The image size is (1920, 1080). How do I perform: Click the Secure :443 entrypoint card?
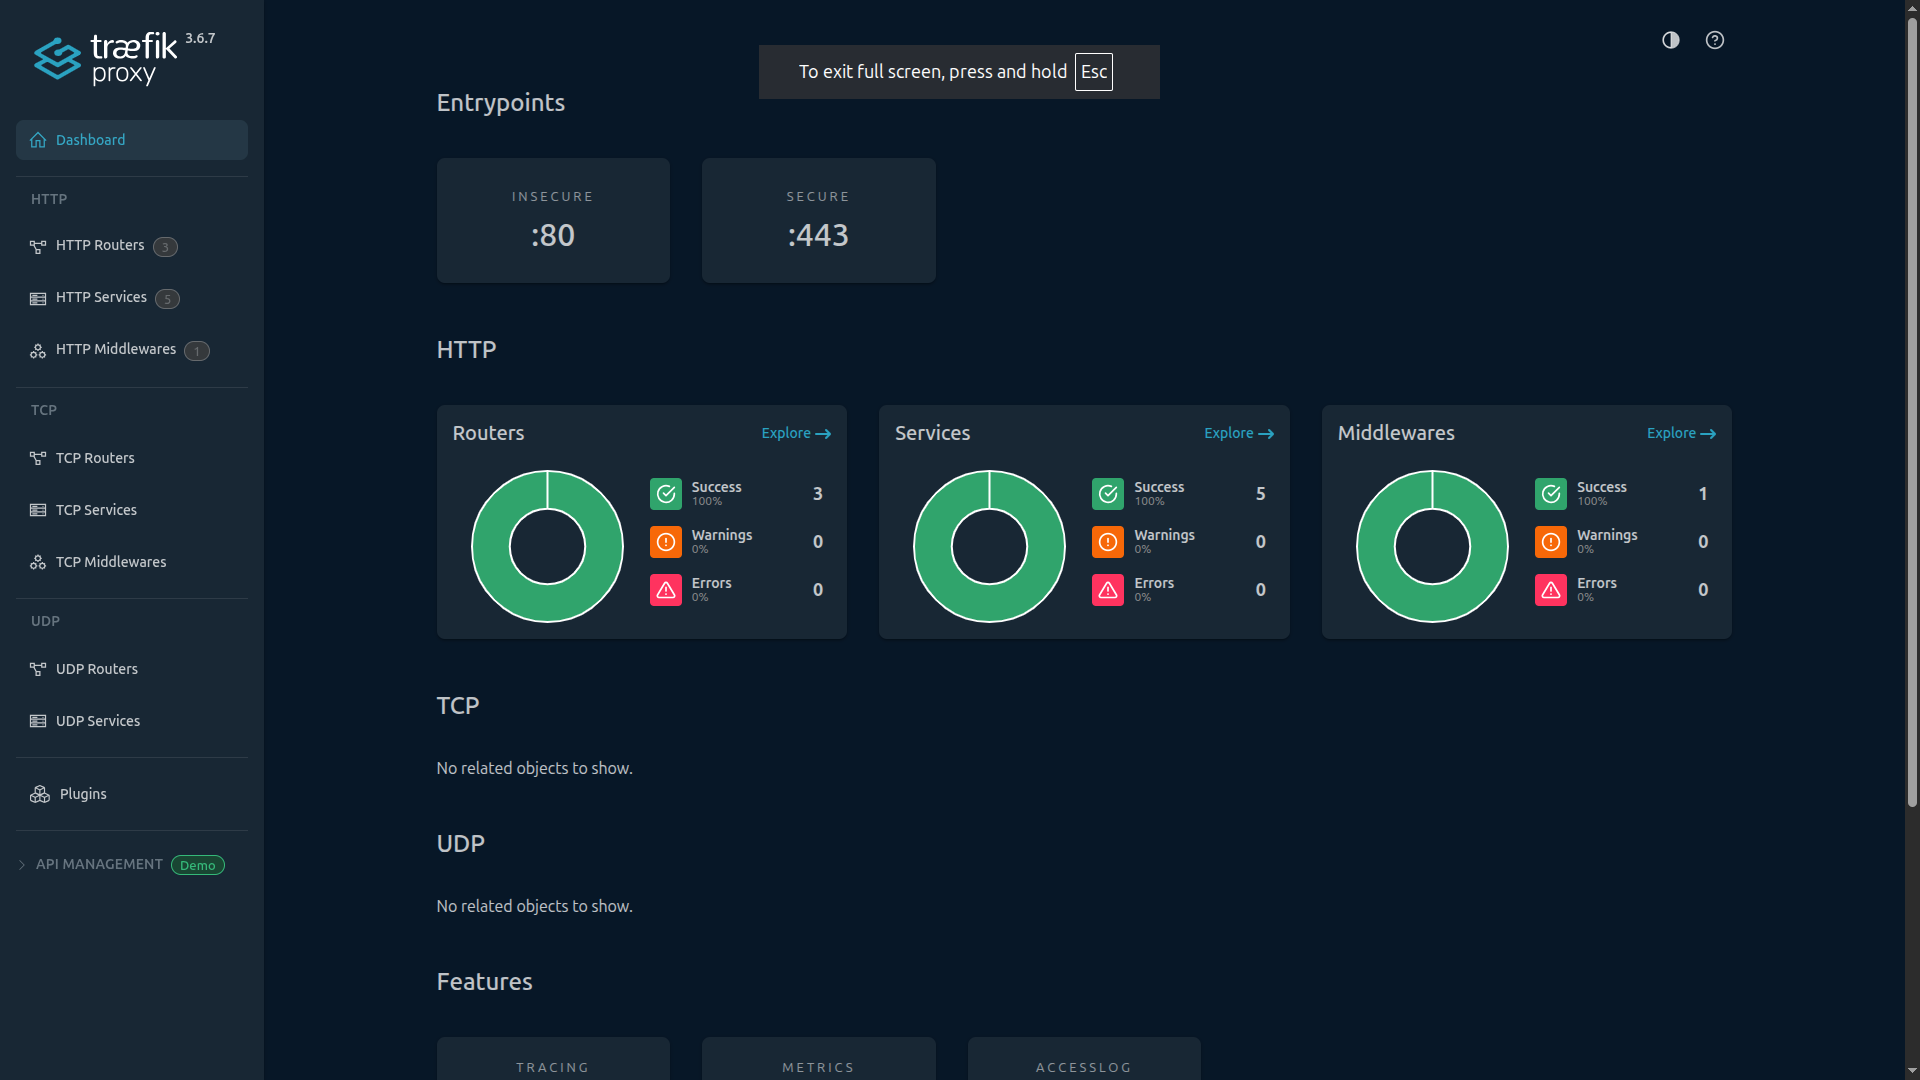(x=818, y=220)
